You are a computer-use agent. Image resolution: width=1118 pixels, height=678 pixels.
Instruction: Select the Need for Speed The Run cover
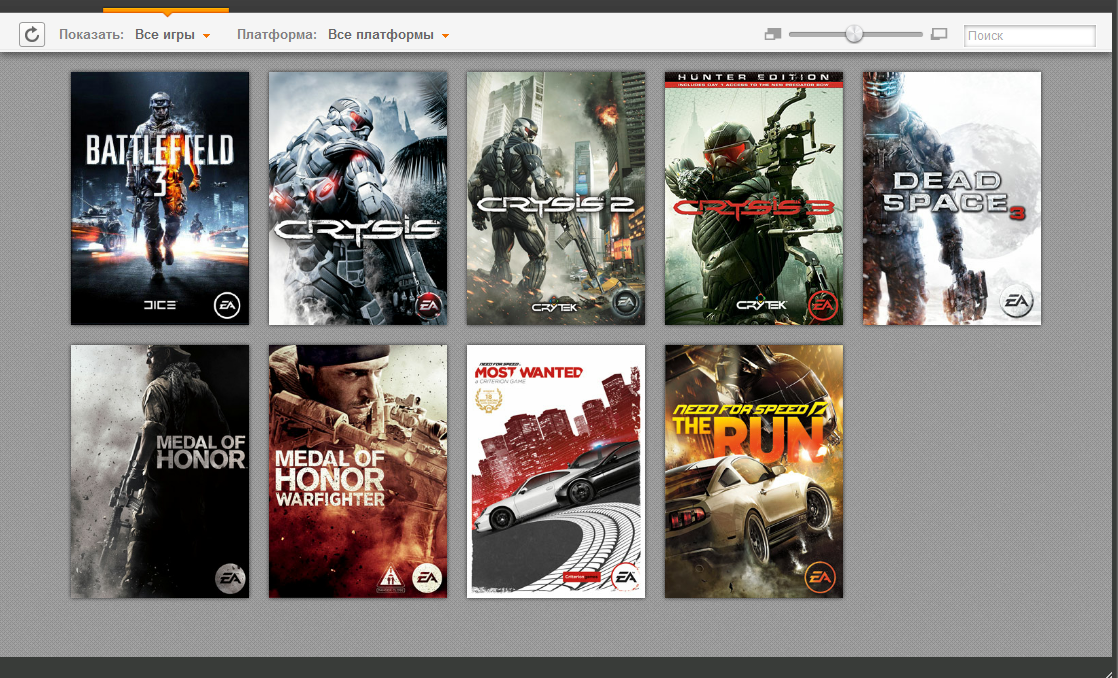pos(754,471)
